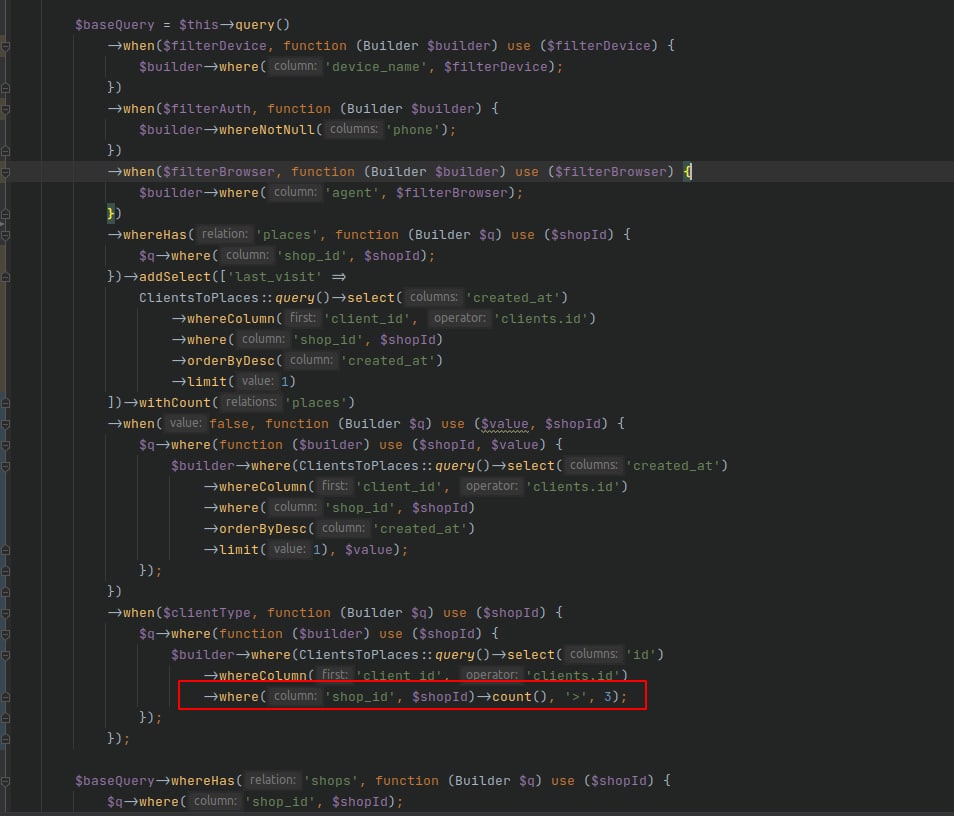The height and width of the screenshot is (816, 954).
Task: Collapse fold marker beside when($filterBrowser line
Action: point(5,172)
